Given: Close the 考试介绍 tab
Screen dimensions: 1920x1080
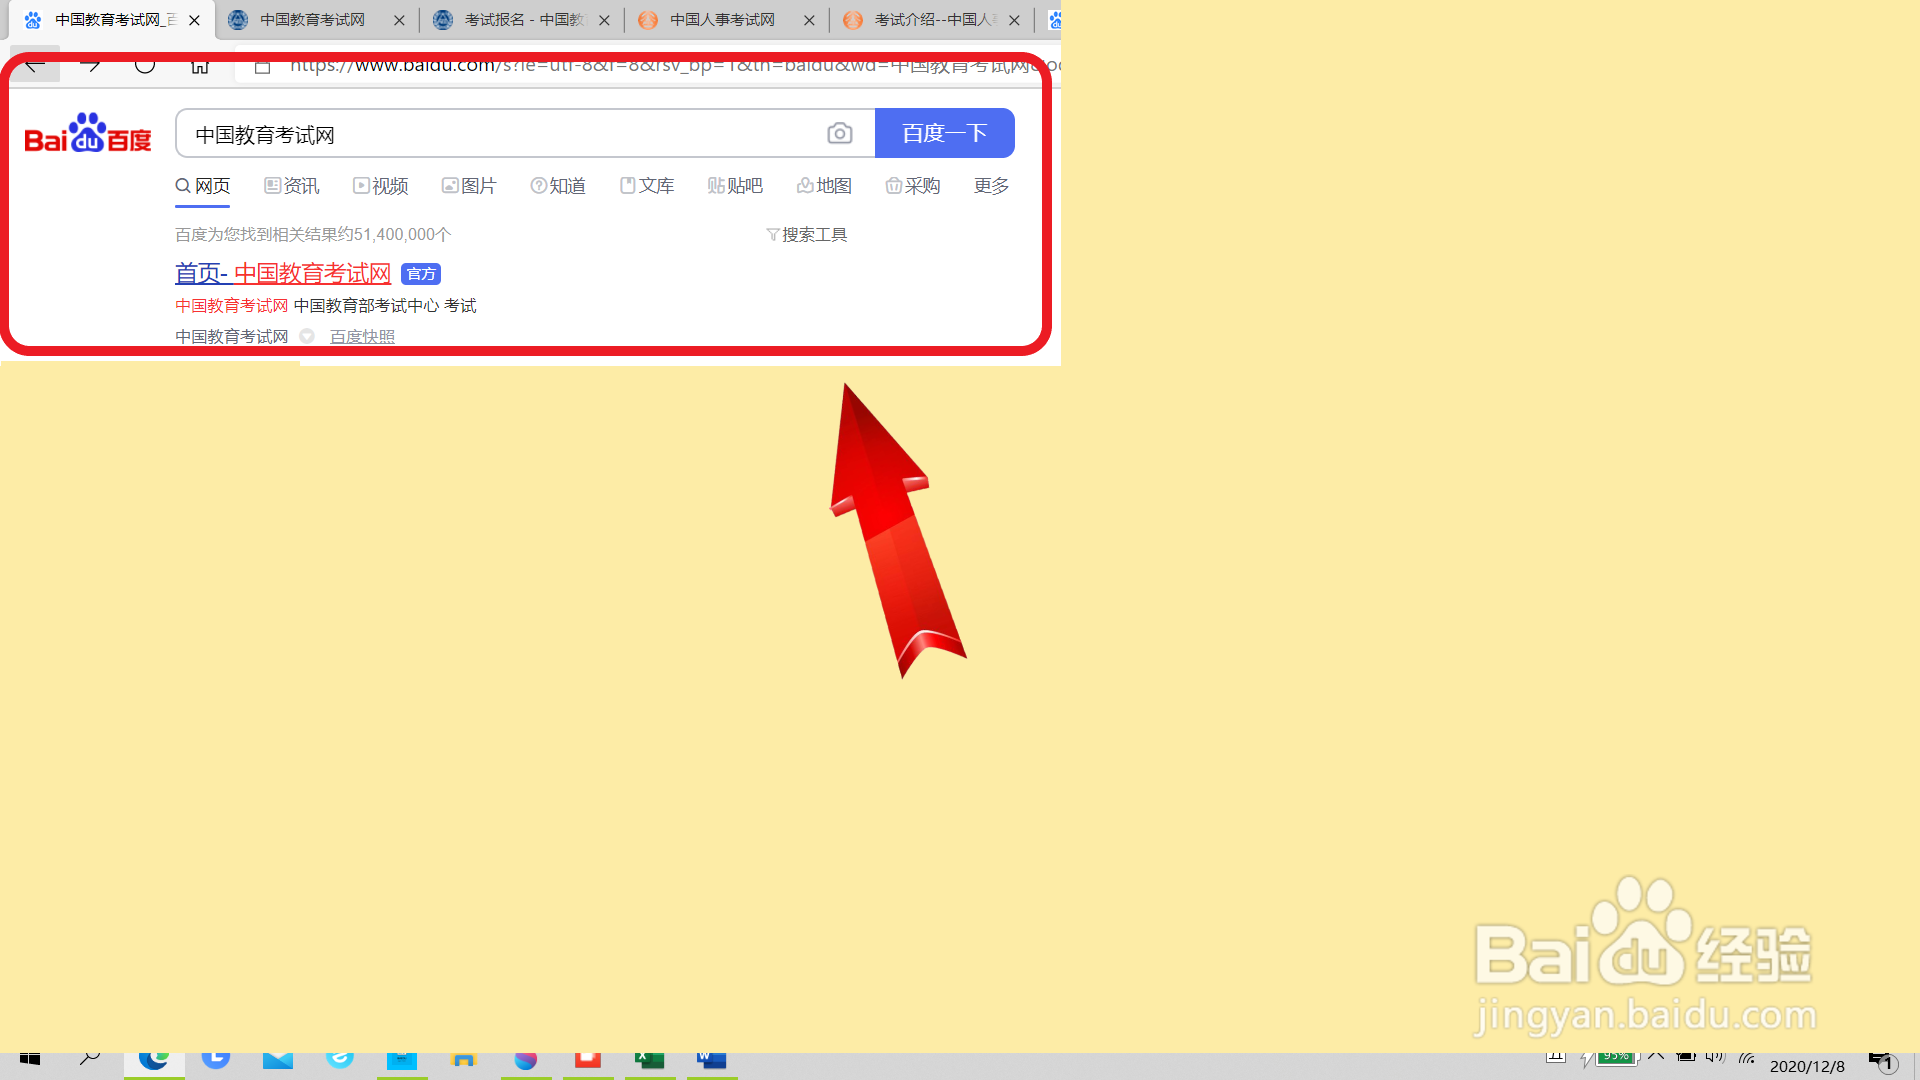Looking at the screenshot, I should (1014, 20).
